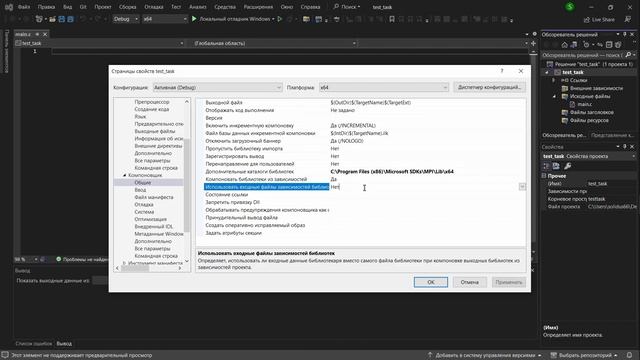Collapse the Исходные файлы folder in Solution Explorer
The width and height of the screenshot is (640, 360).
point(554,96)
